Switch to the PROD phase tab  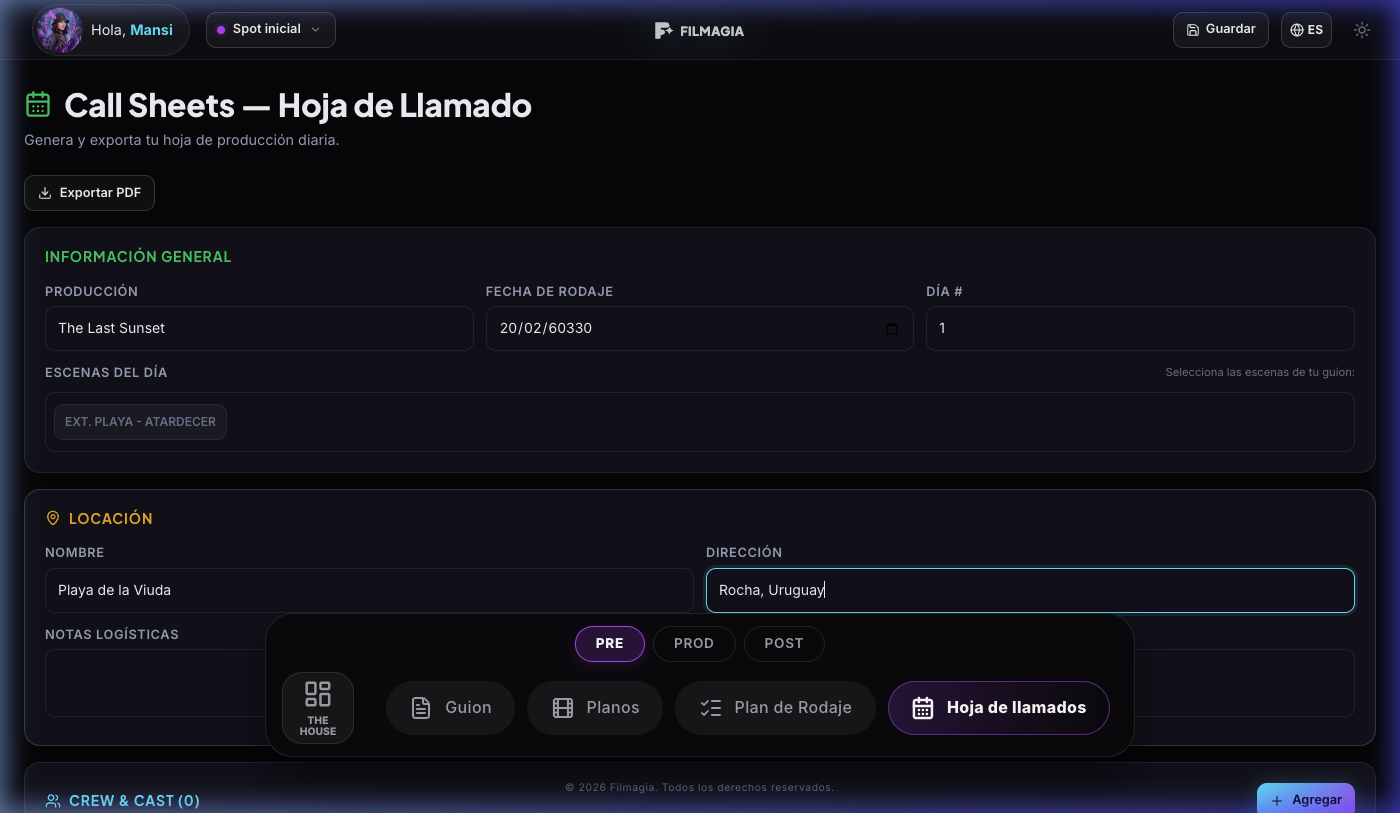694,643
